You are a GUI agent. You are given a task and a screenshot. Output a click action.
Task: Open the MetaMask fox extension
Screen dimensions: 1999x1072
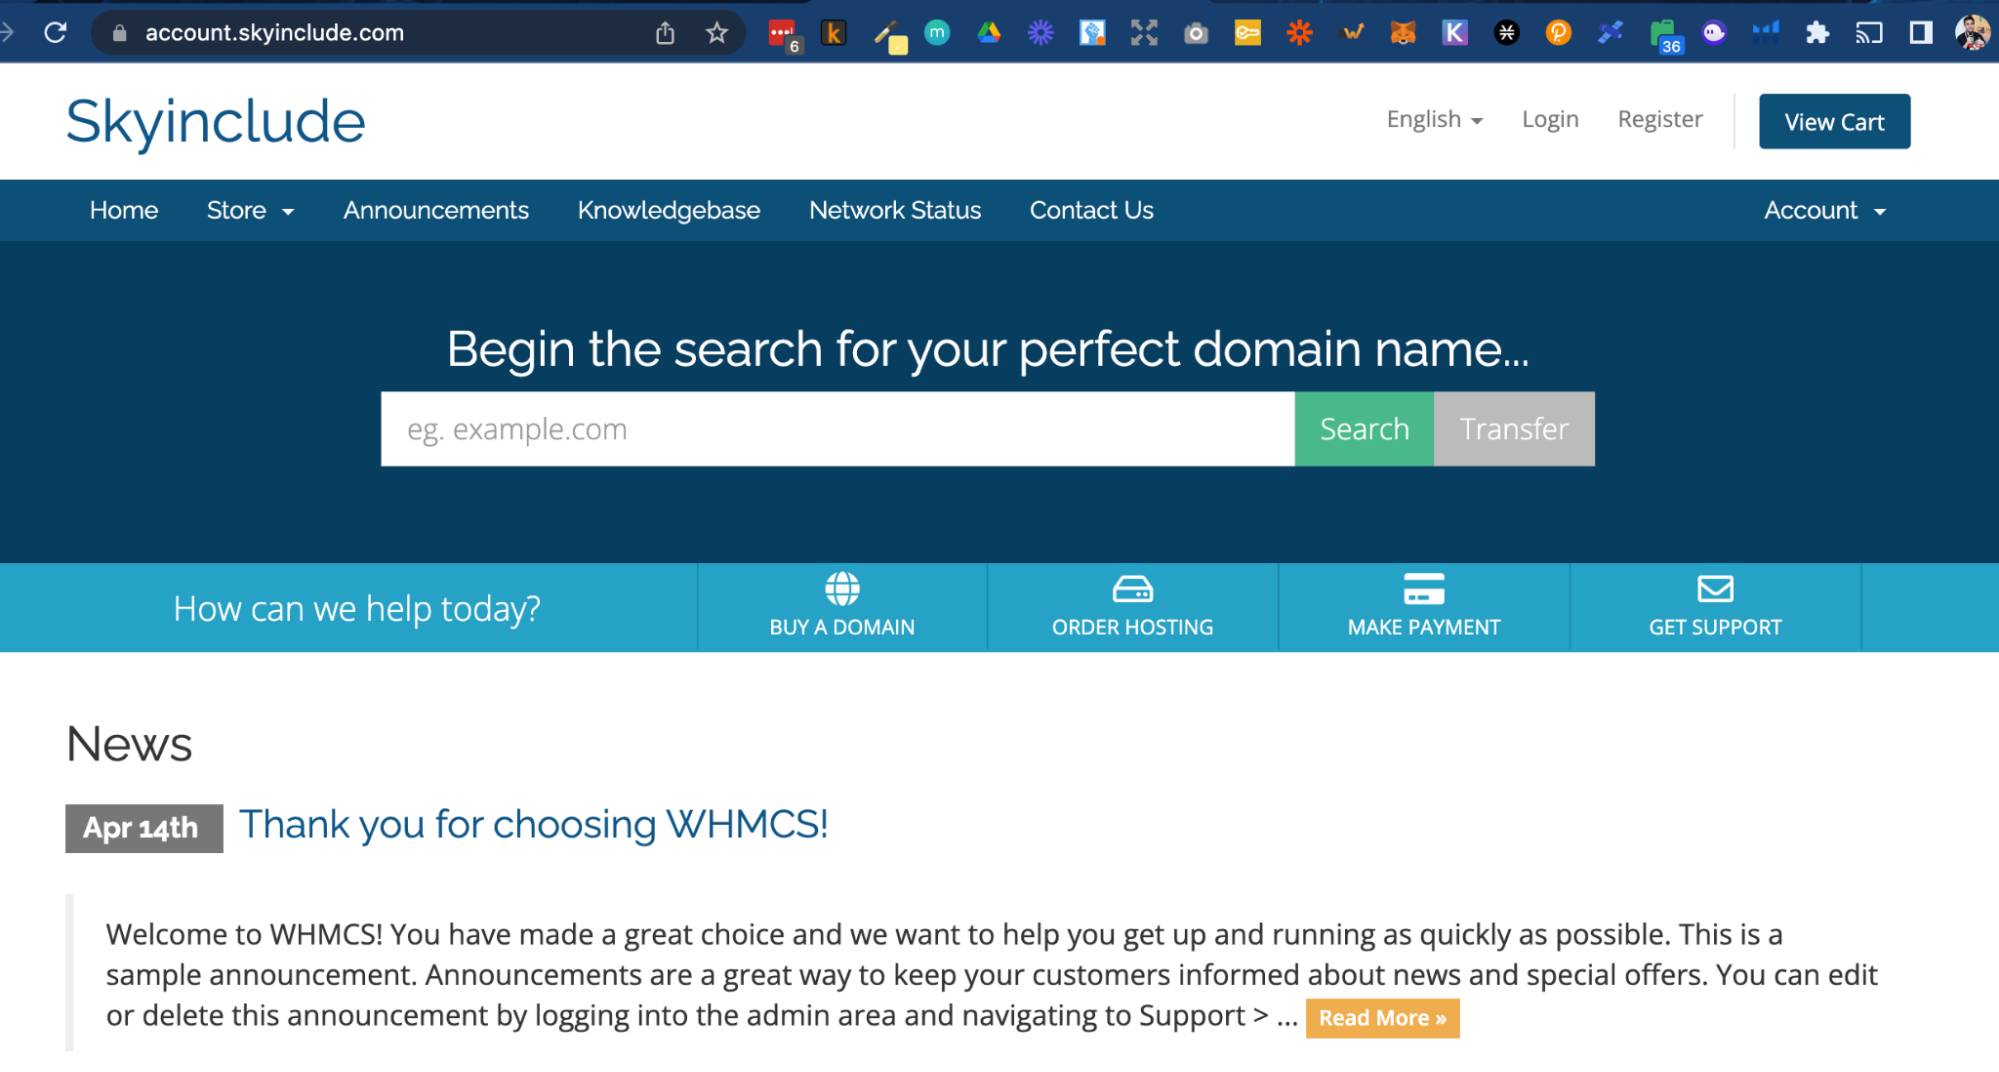1403,33
